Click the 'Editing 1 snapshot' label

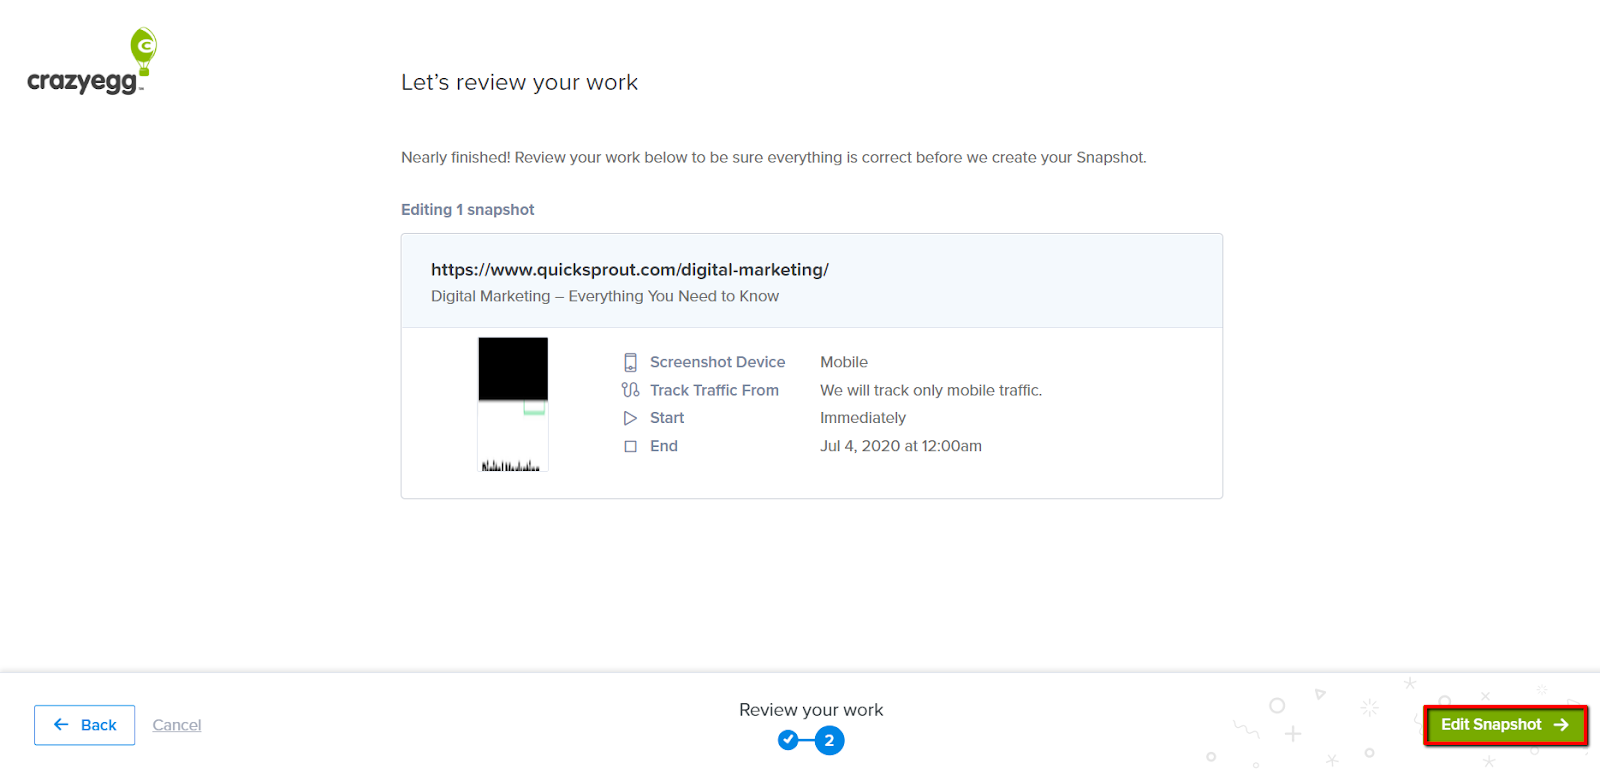(x=468, y=210)
